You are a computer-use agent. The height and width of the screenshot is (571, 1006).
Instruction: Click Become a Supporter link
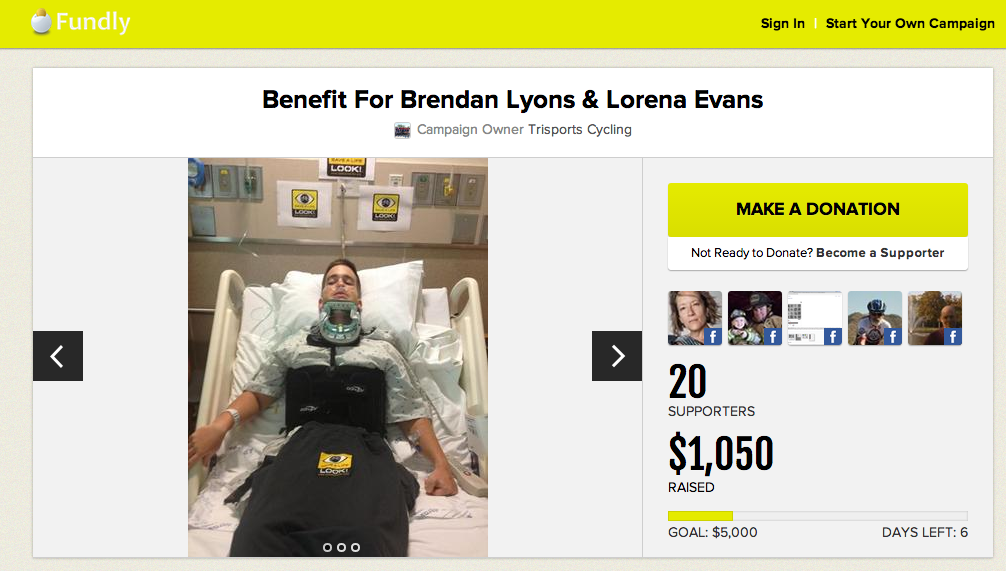[880, 253]
